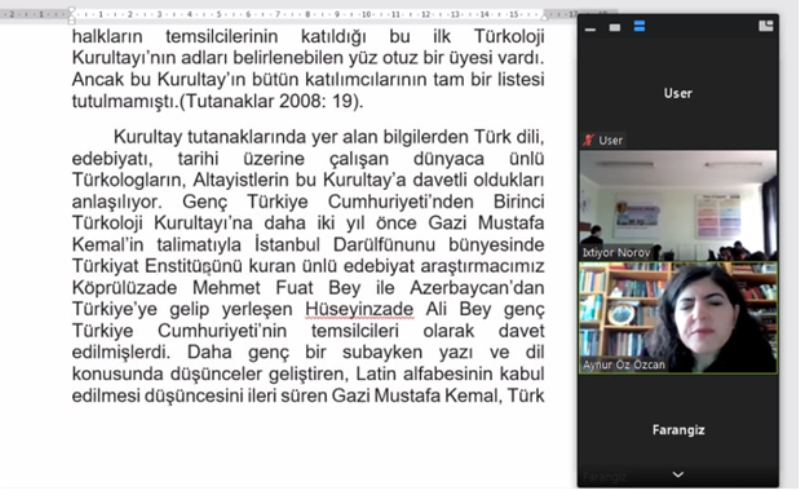Image resolution: width=800 pixels, height=490 pixels.
Task: Place cursor at the paragraph starting Kurultay tutanaklarında
Action: tap(115, 137)
